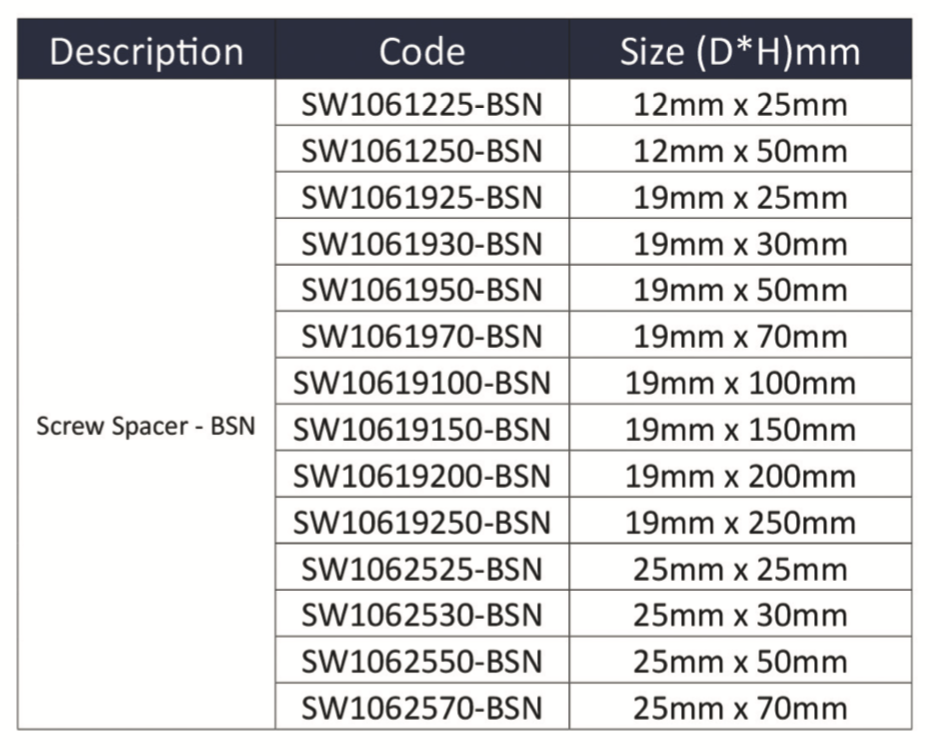The height and width of the screenshot is (756, 930).
Task: Click the 25mm x 50mm size cell
Action: click(740, 662)
